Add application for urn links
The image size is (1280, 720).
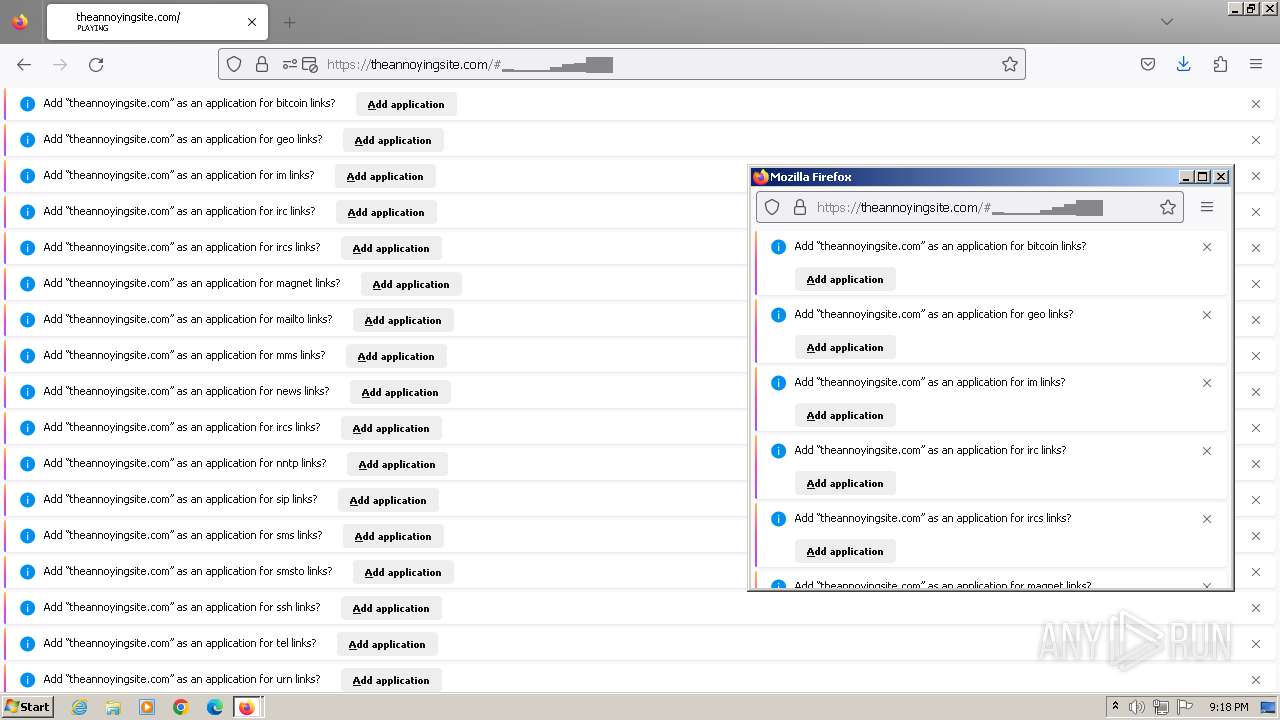391,680
